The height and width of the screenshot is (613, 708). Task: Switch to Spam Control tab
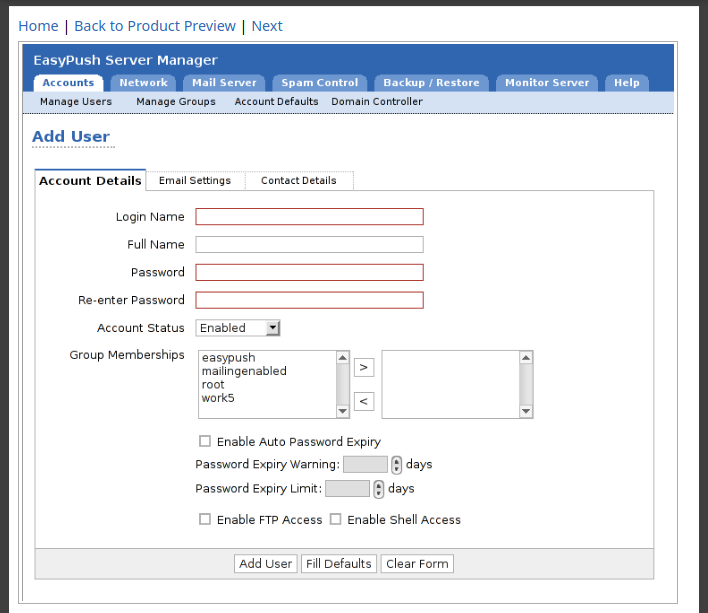(320, 83)
